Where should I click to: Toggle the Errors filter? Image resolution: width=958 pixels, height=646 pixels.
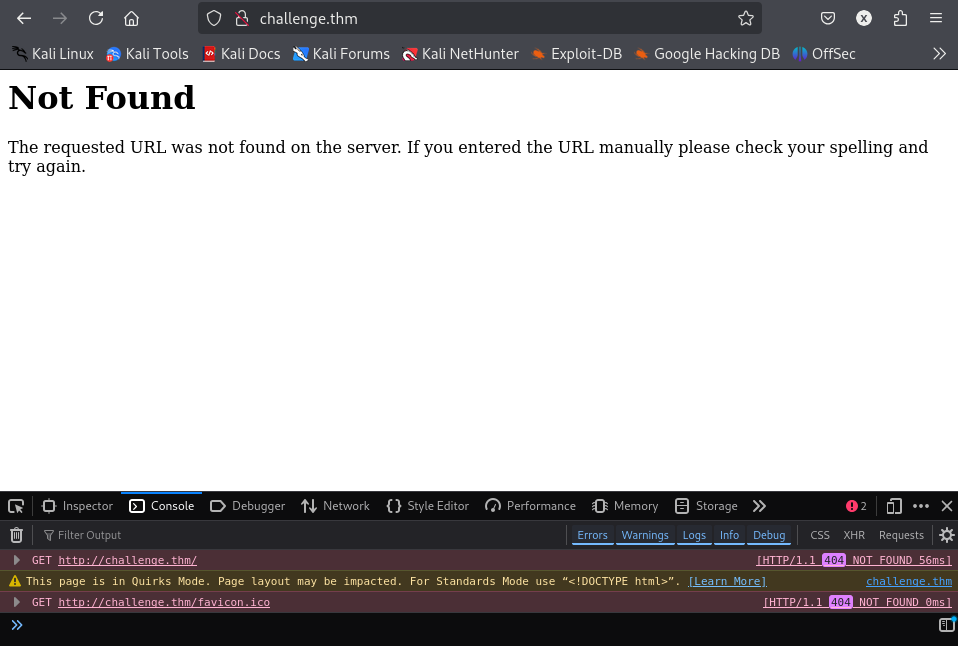pyautogui.click(x=593, y=535)
